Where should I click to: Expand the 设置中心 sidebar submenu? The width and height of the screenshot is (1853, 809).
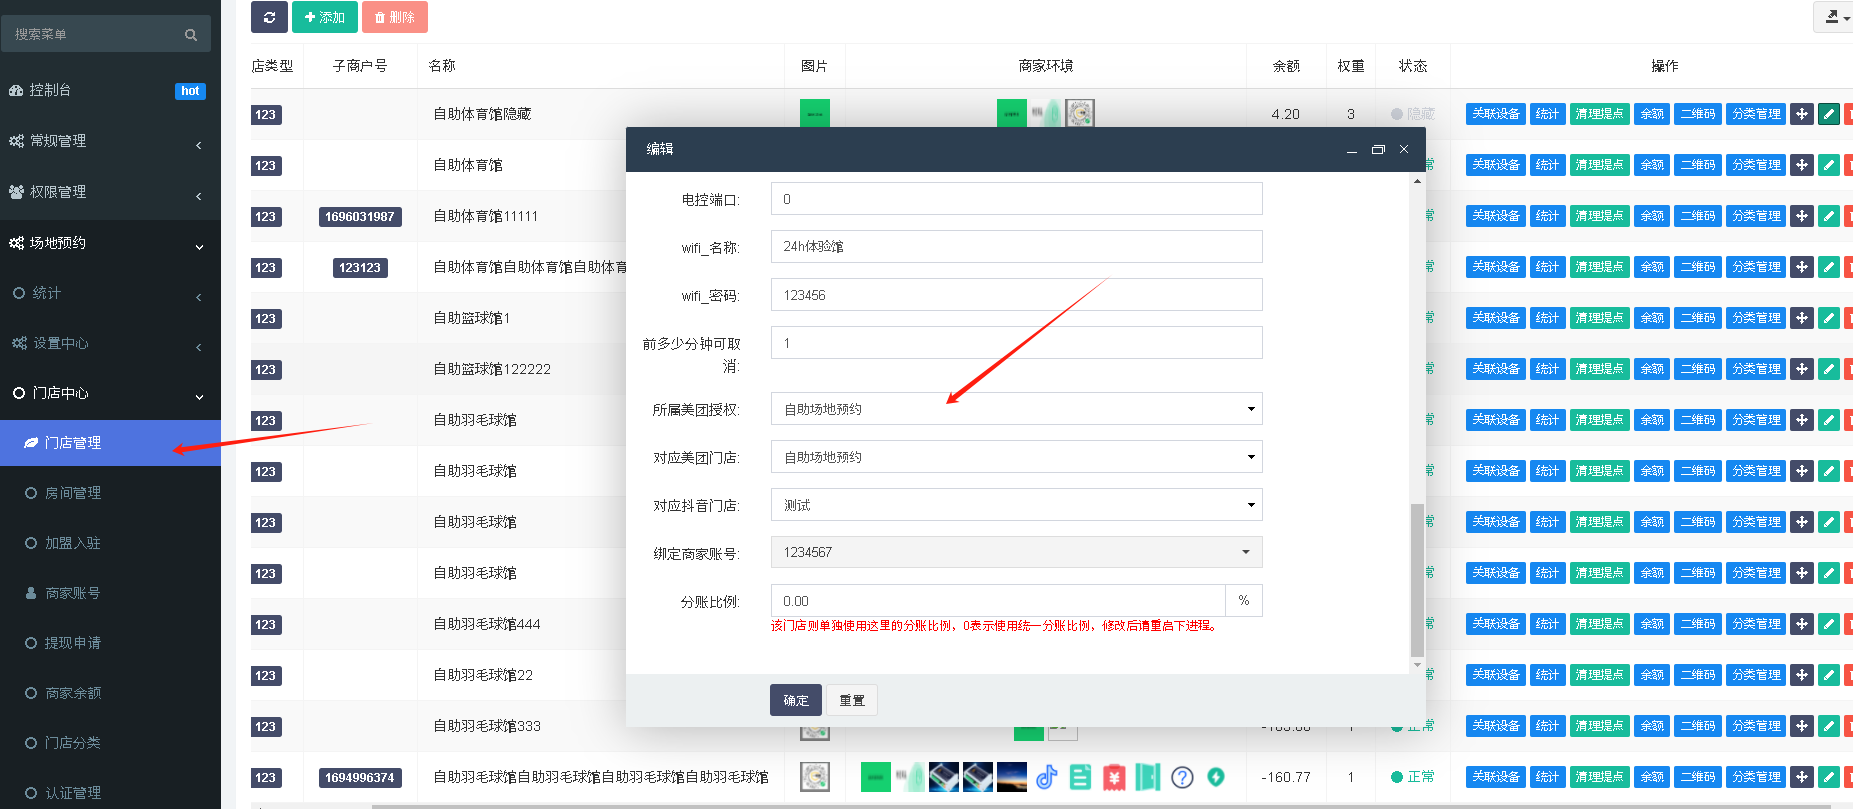[110, 343]
